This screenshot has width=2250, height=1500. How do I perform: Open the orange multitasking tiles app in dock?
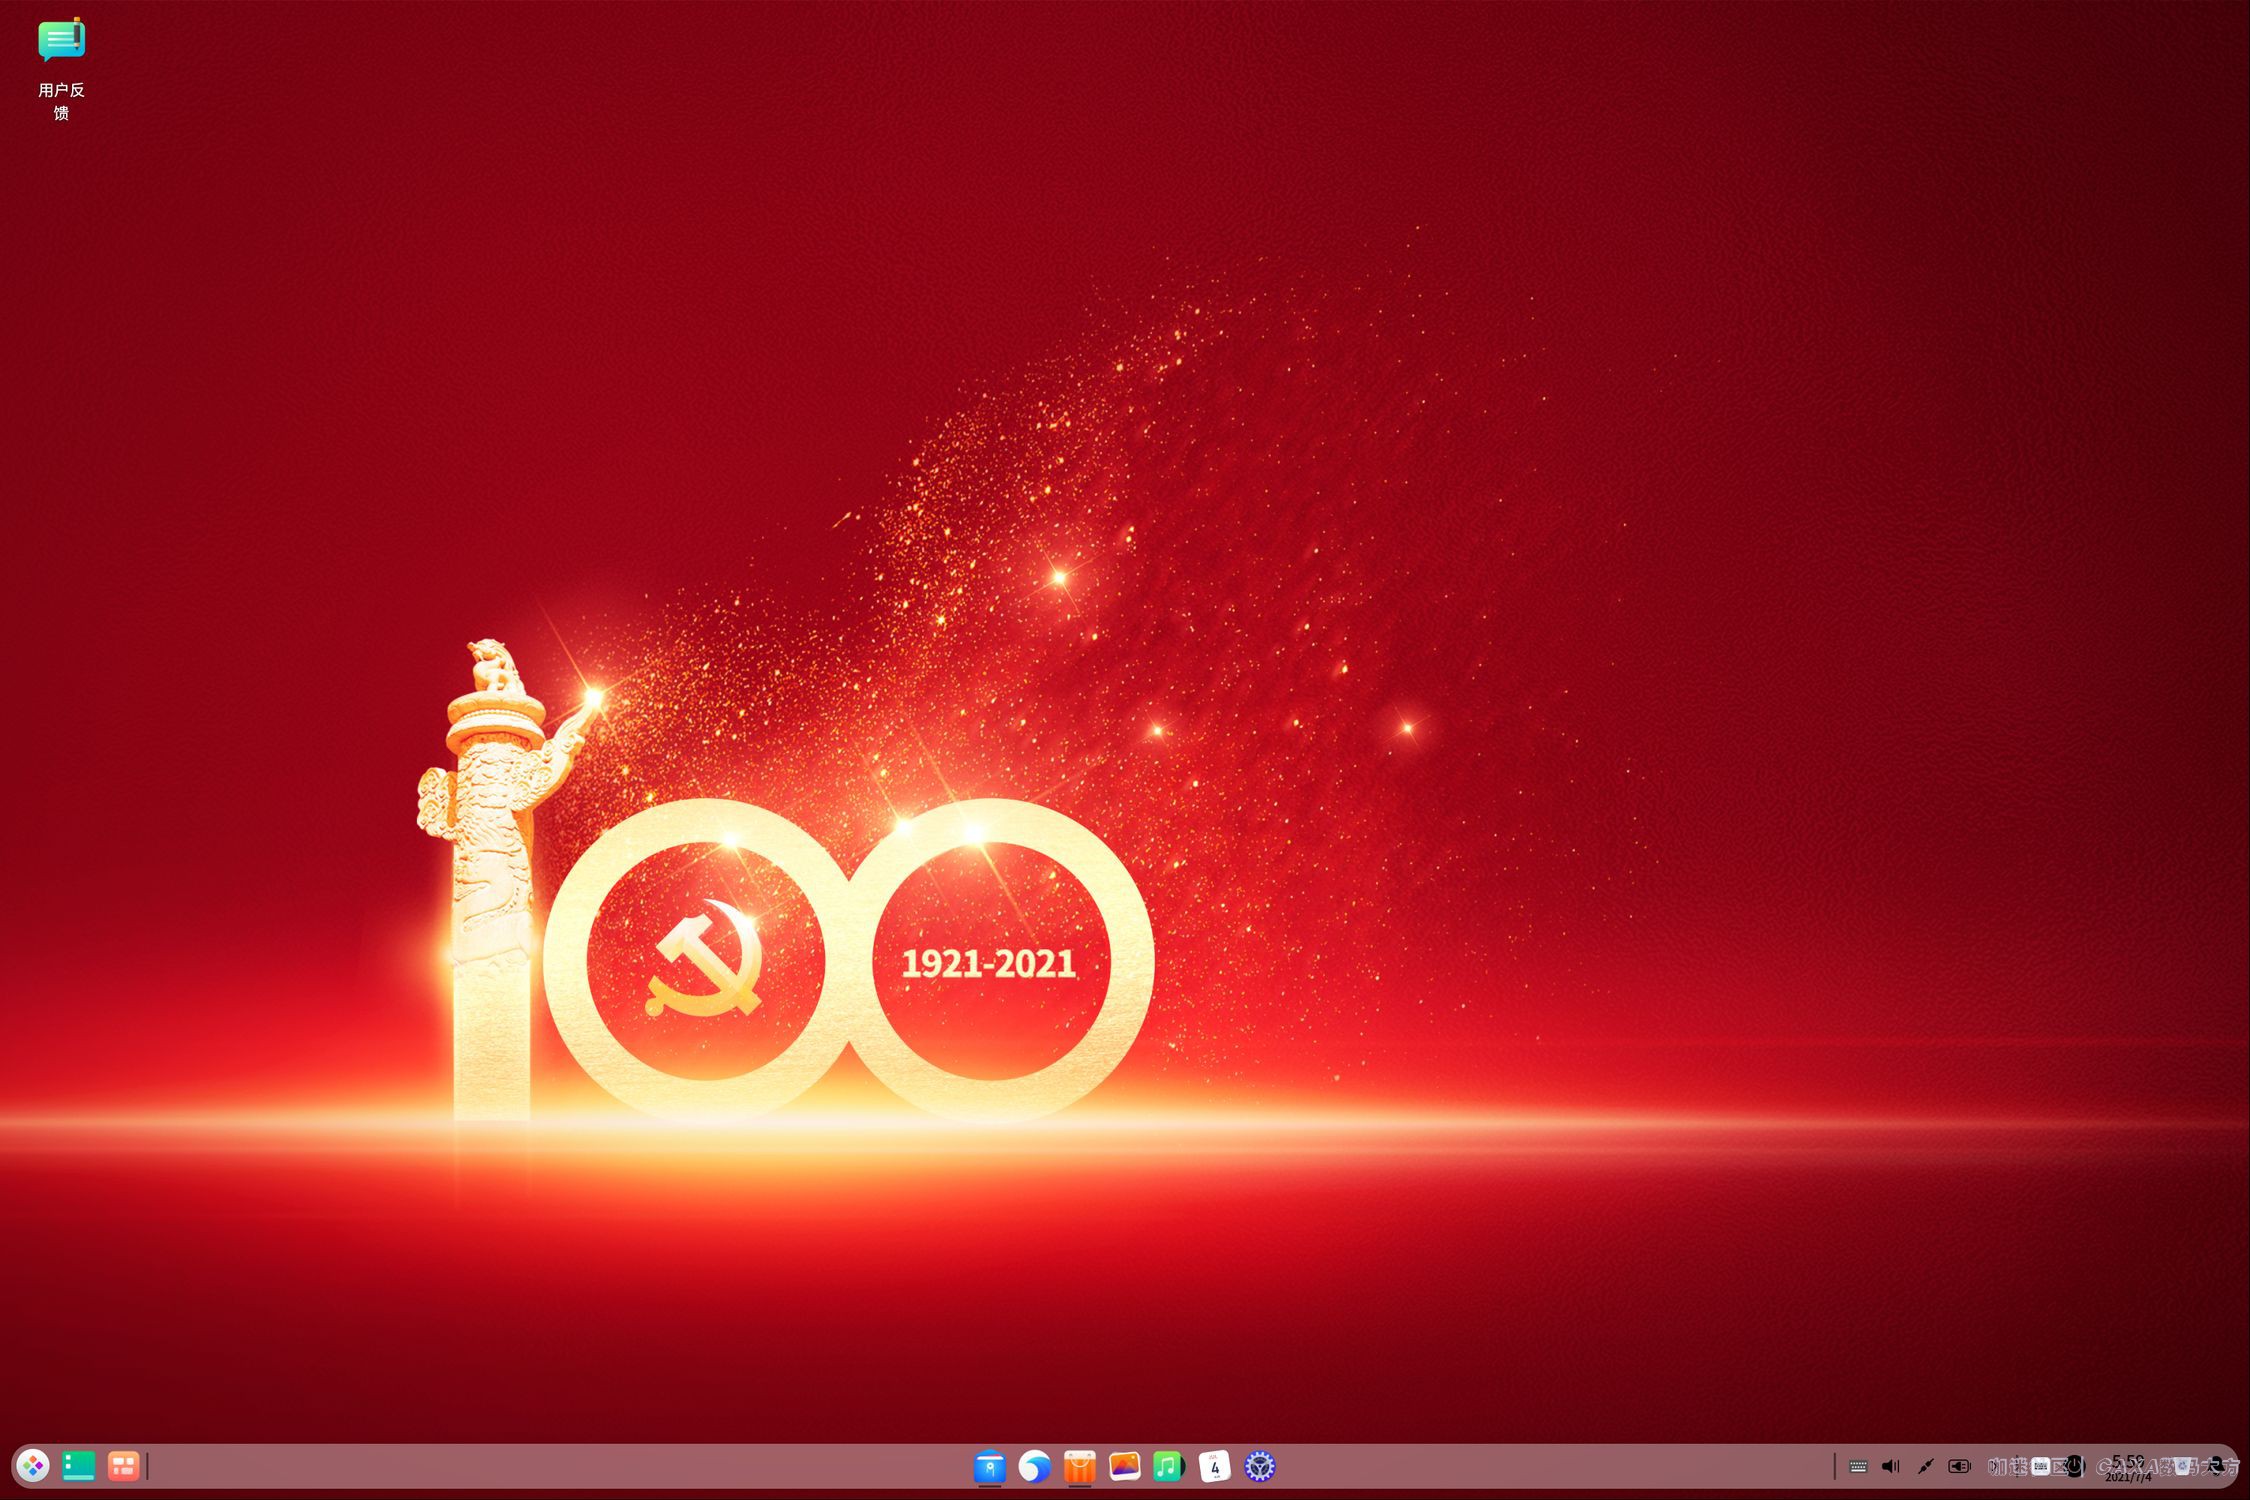[123, 1467]
